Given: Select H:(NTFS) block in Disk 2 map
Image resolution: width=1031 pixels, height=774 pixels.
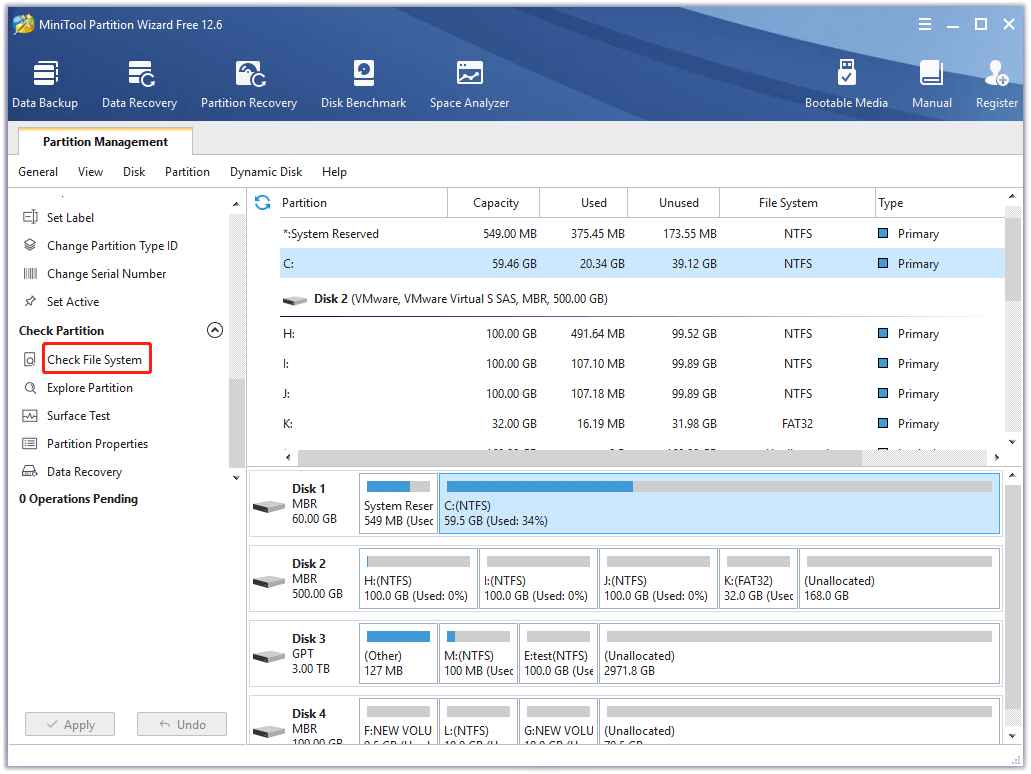Looking at the screenshot, I should point(418,579).
